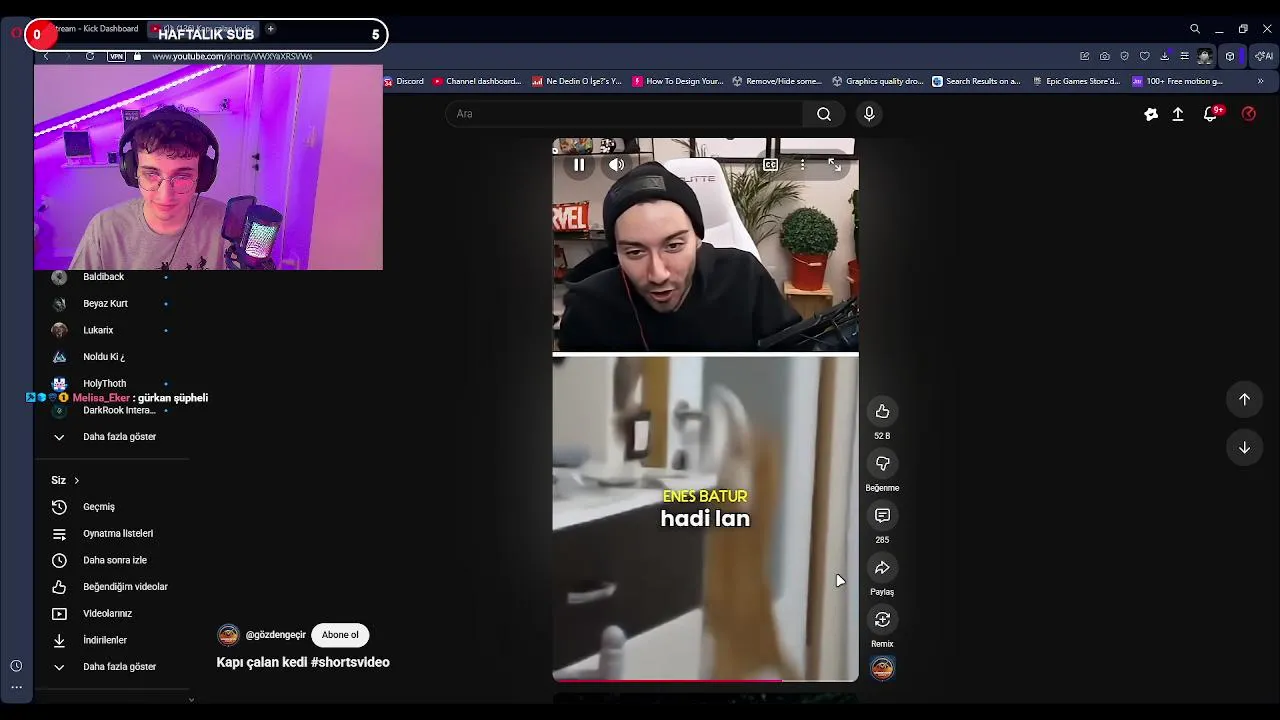Image resolution: width=1280 pixels, height=720 pixels.
Task: Open the Remove/Hide some bookmark
Action: click(x=777, y=81)
